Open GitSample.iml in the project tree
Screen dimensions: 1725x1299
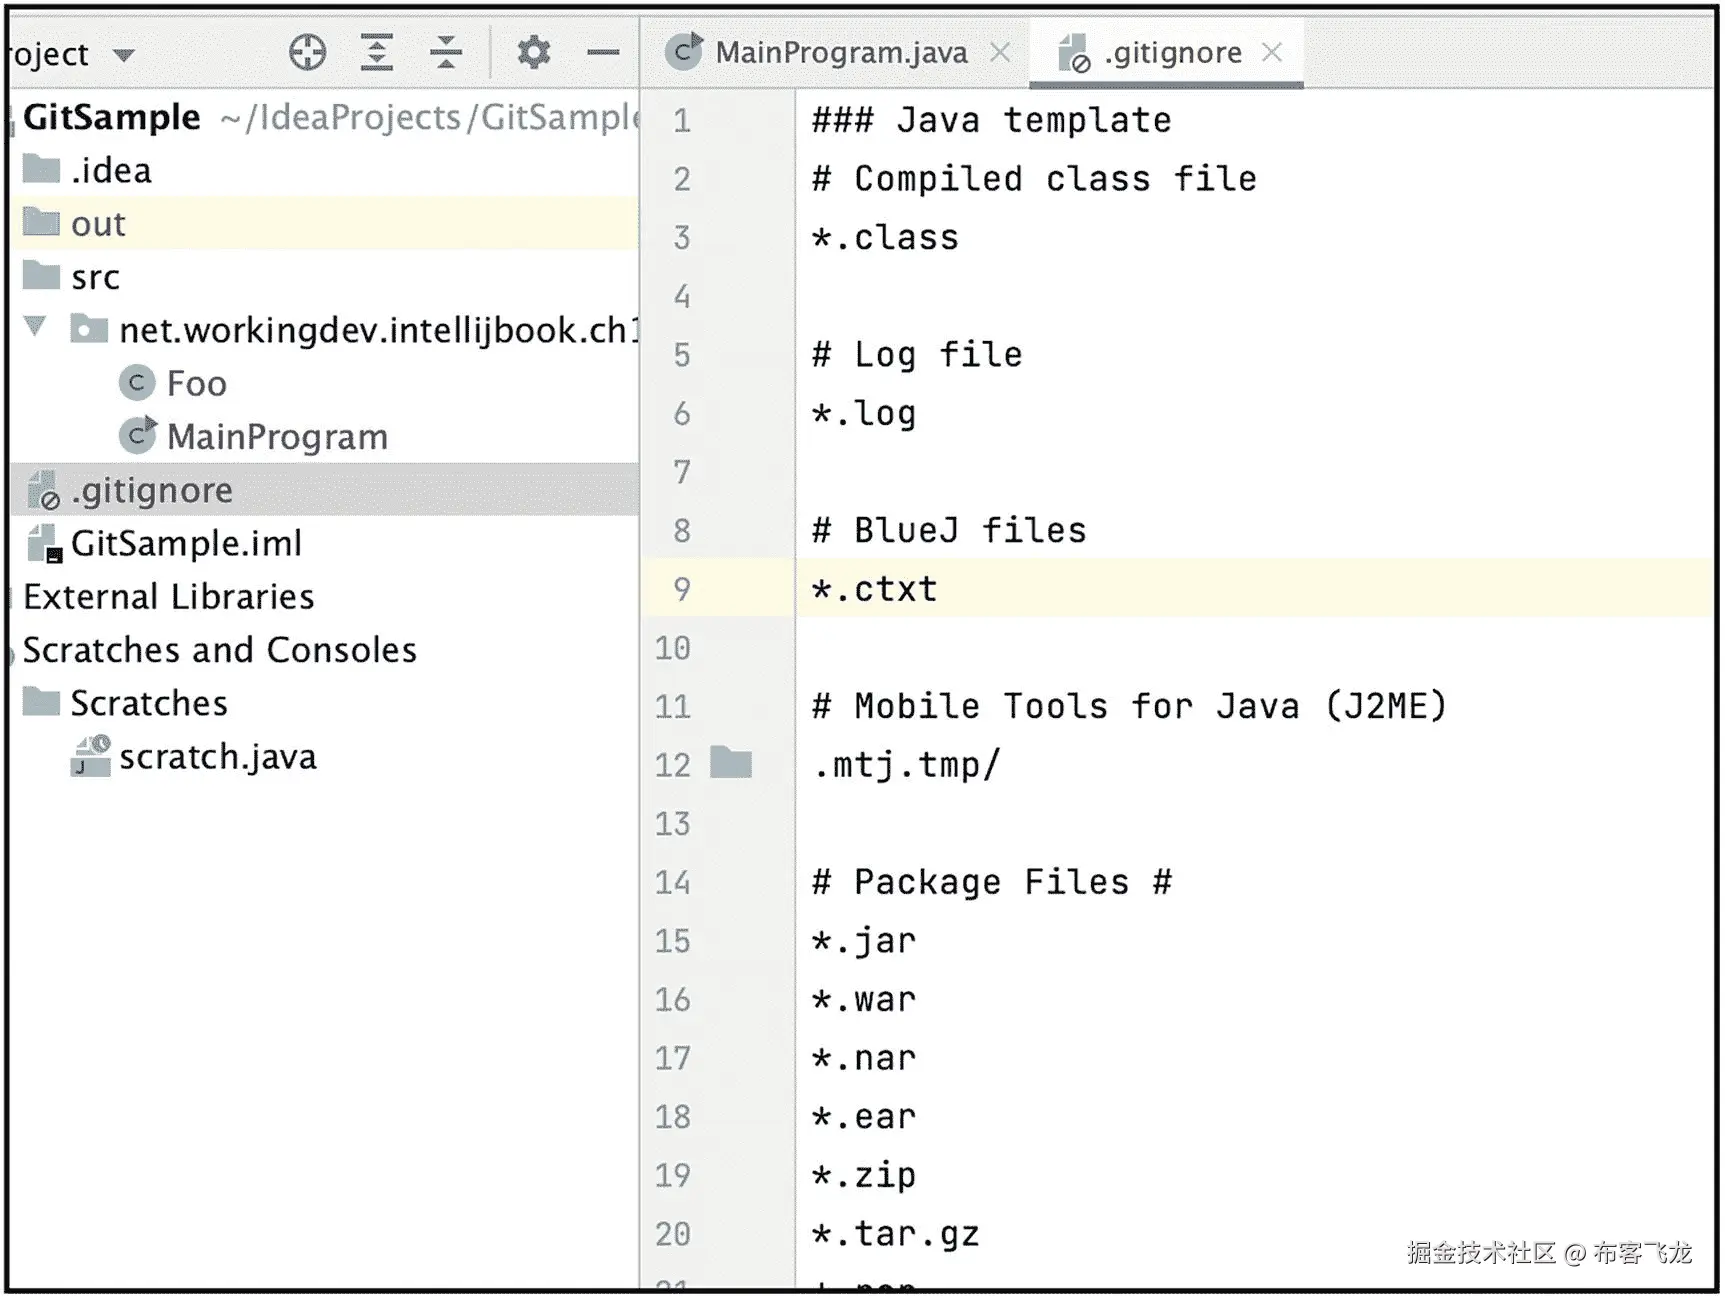click(186, 544)
